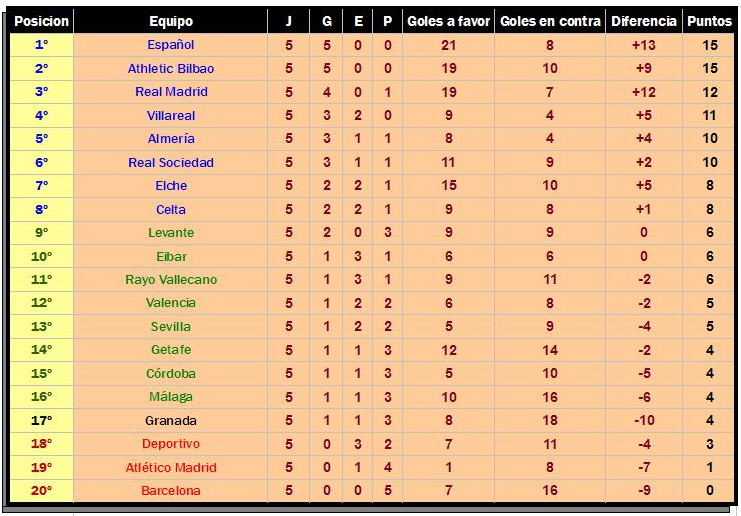Click the Goles a favor header
Screen dimensions: 741x516
point(448,21)
